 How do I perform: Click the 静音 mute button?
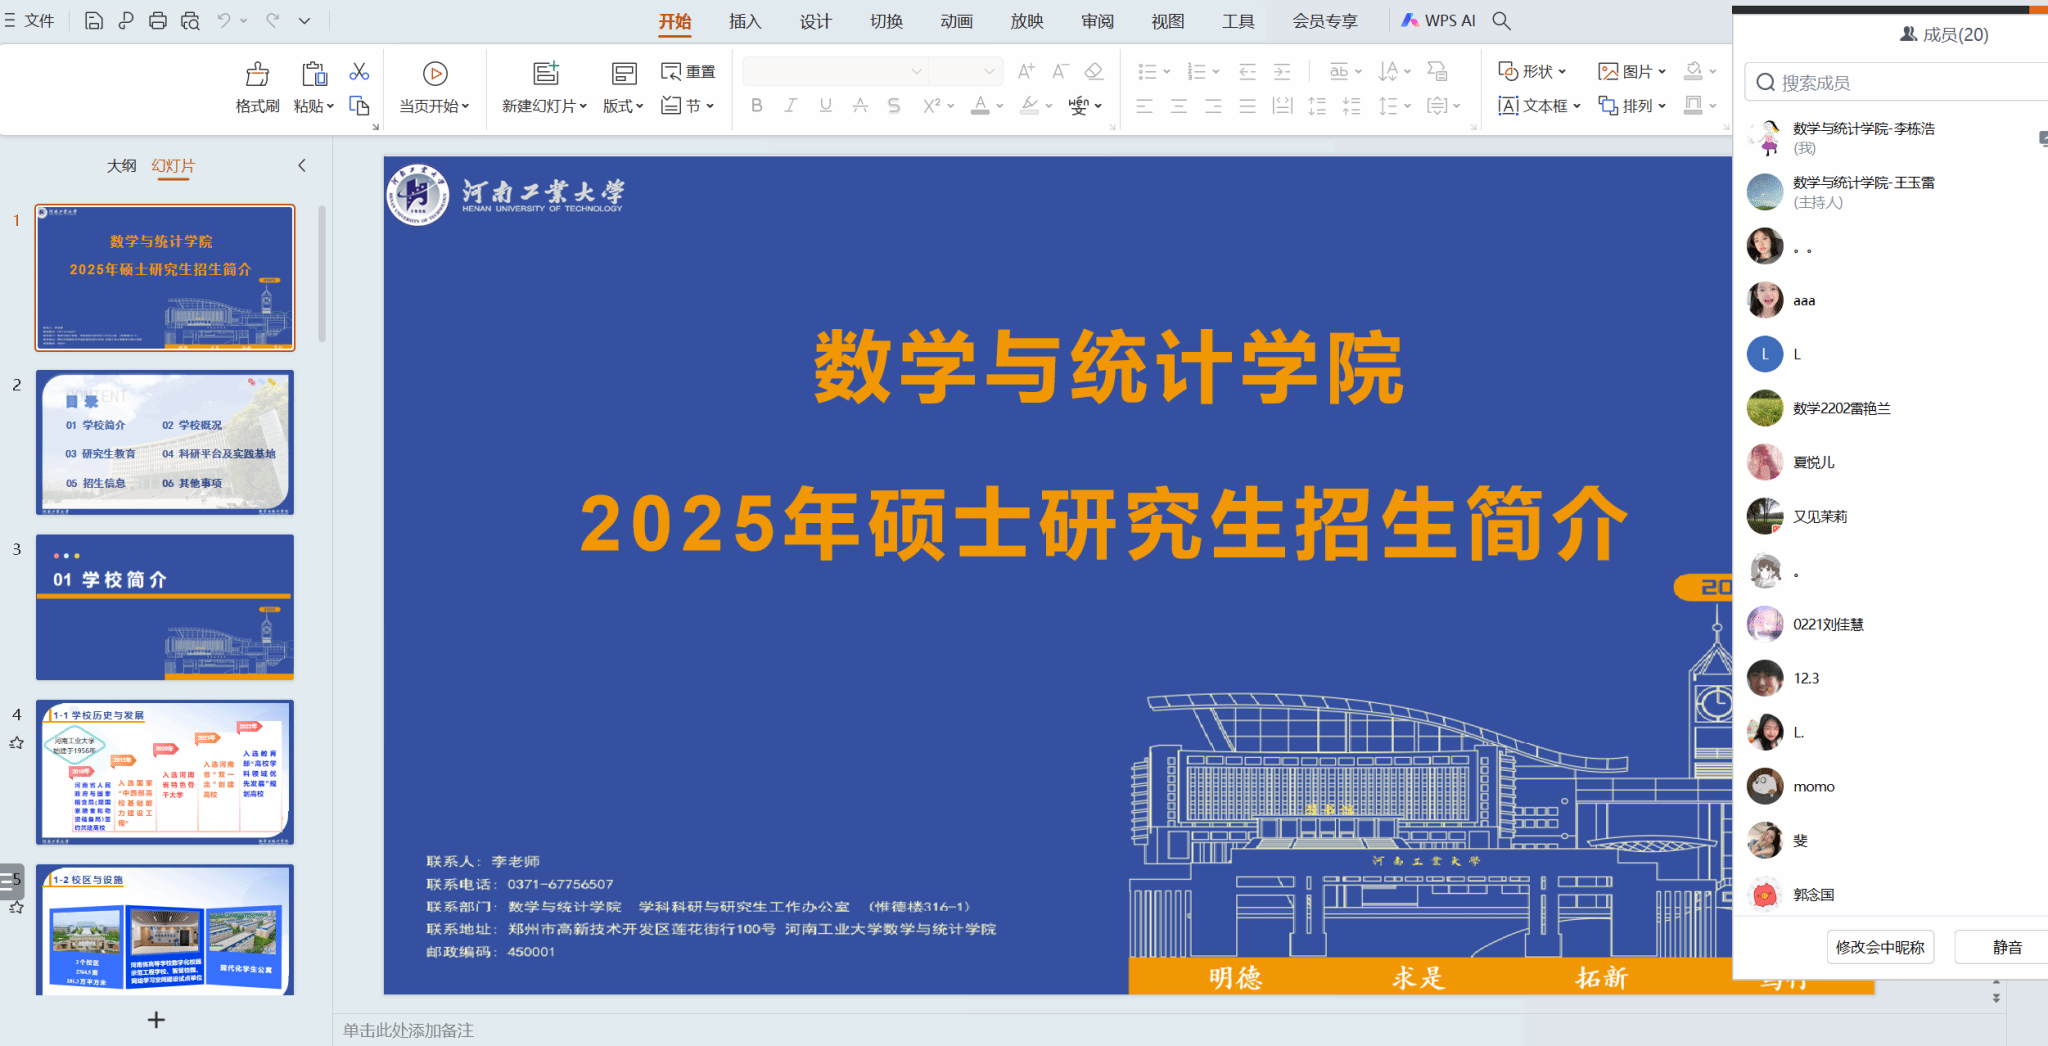coord(2003,947)
